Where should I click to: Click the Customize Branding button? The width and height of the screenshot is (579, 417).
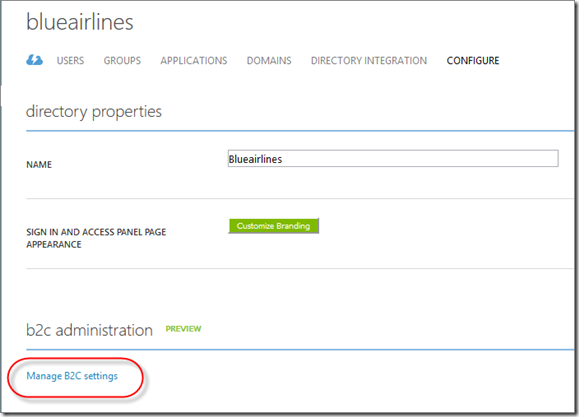(274, 226)
